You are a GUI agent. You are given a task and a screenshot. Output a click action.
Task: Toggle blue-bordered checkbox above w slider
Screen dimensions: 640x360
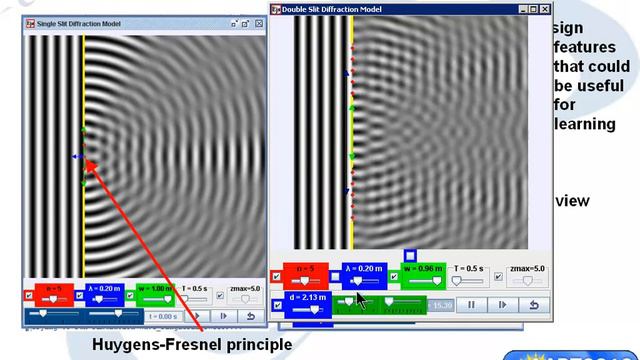tap(410, 256)
